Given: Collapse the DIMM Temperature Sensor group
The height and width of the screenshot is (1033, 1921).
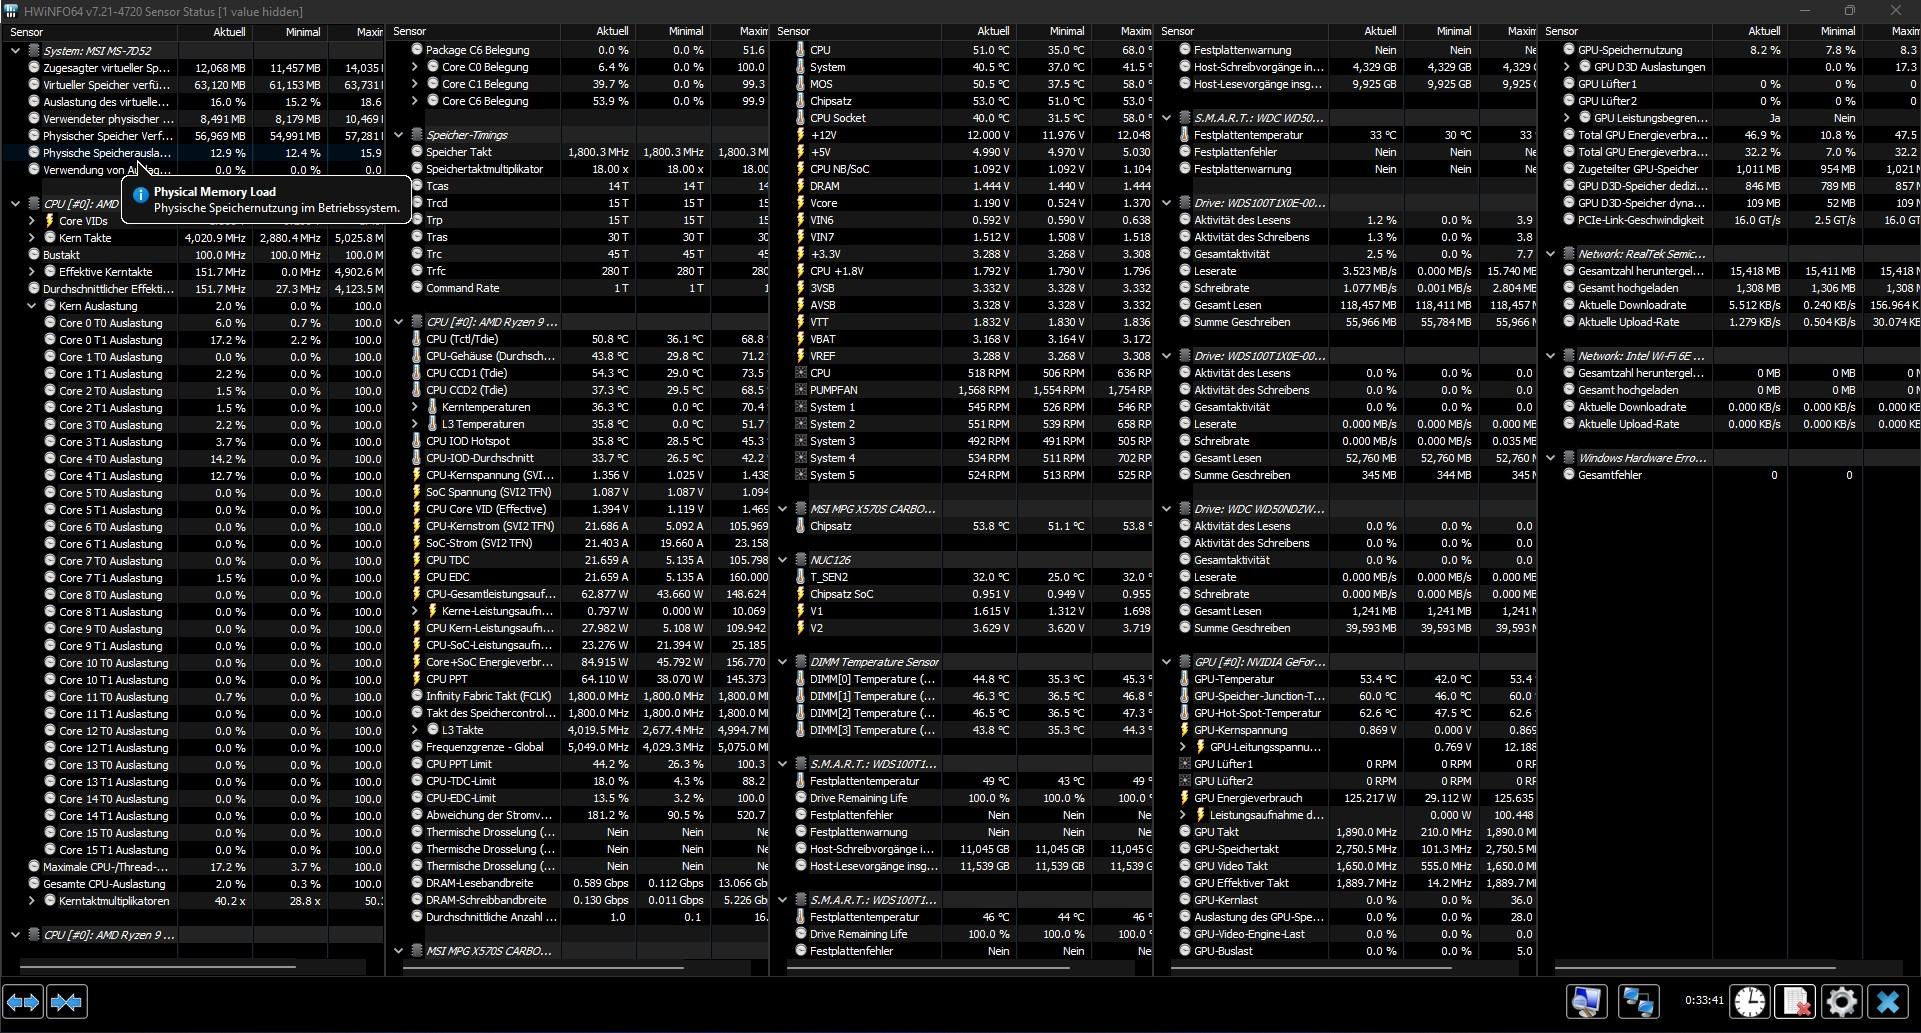Looking at the screenshot, I should coord(783,662).
